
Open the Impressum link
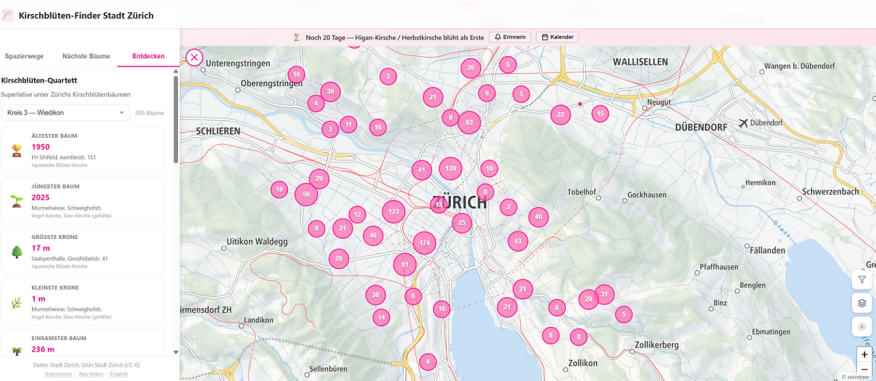59,374
